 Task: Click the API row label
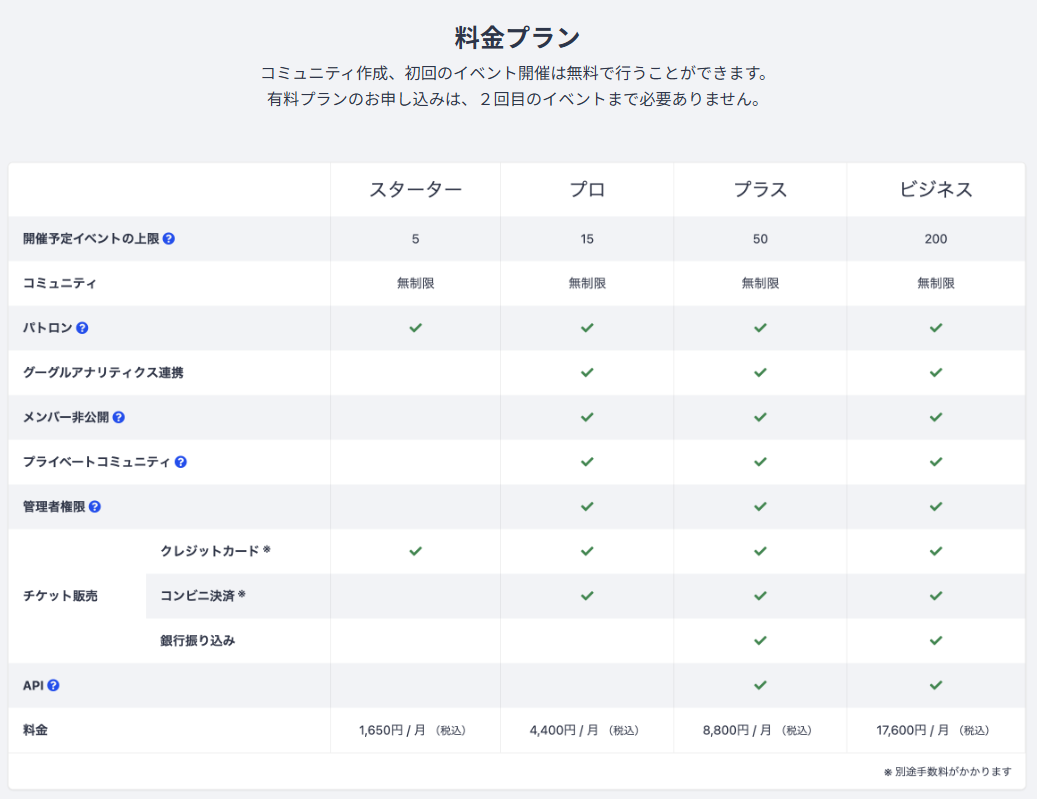coord(33,685)
